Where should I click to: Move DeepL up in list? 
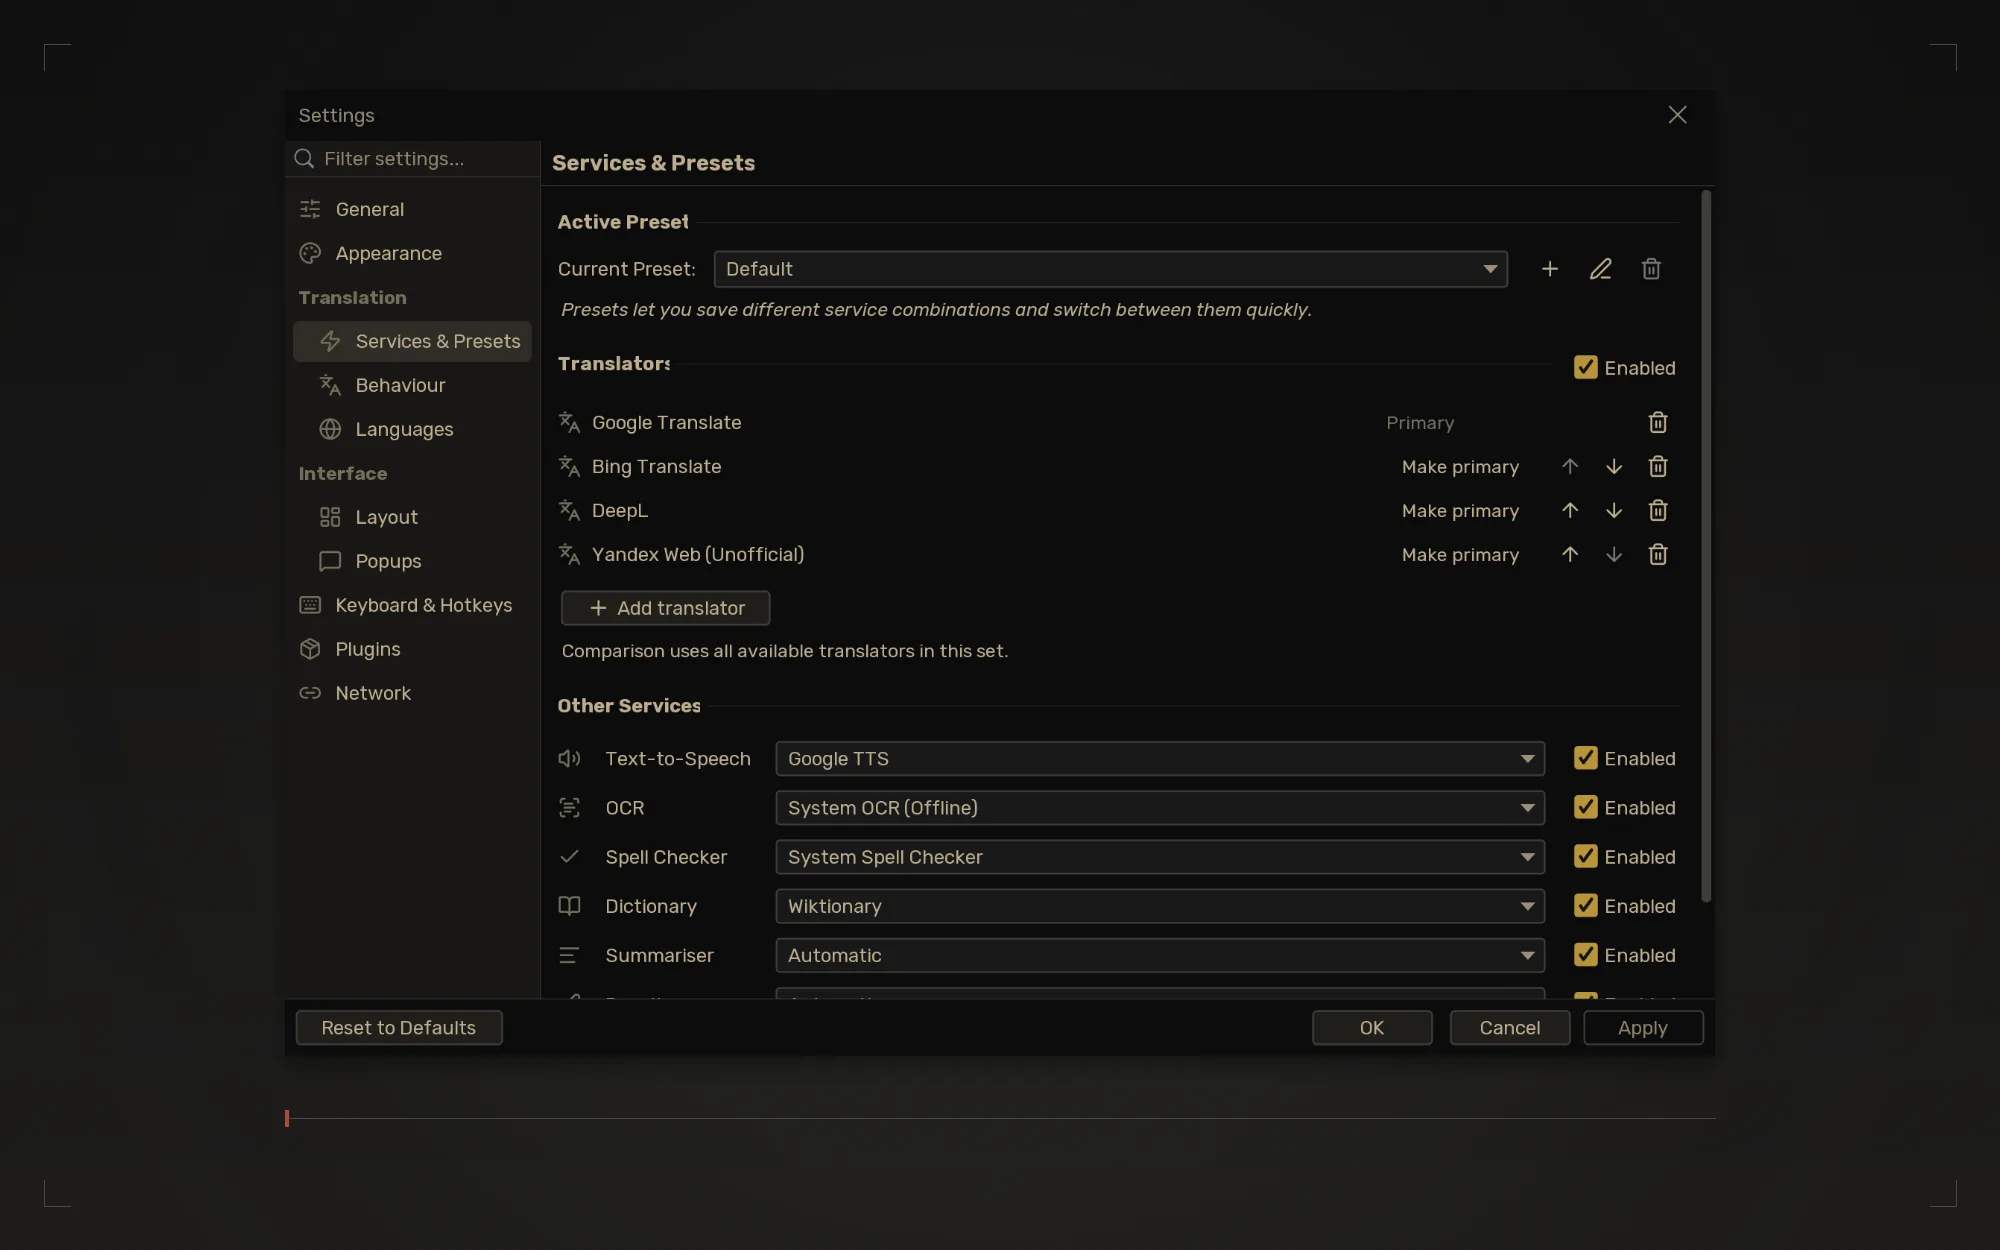coord(1570,511)
